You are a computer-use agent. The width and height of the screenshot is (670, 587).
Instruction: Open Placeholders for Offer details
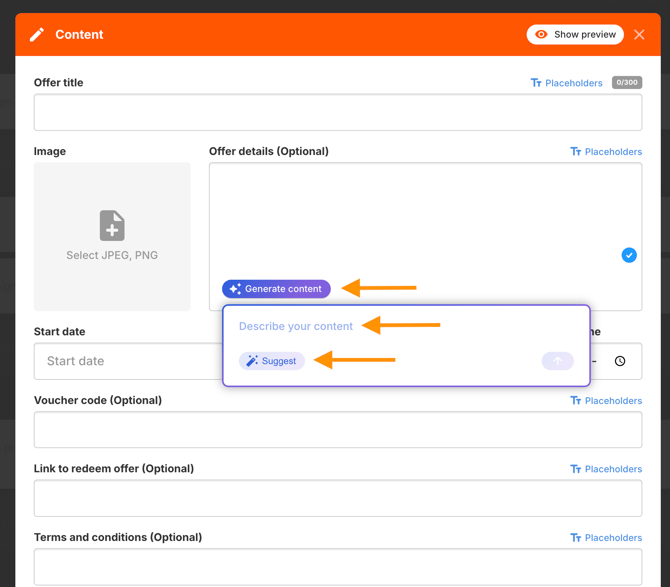coord(606,152)
